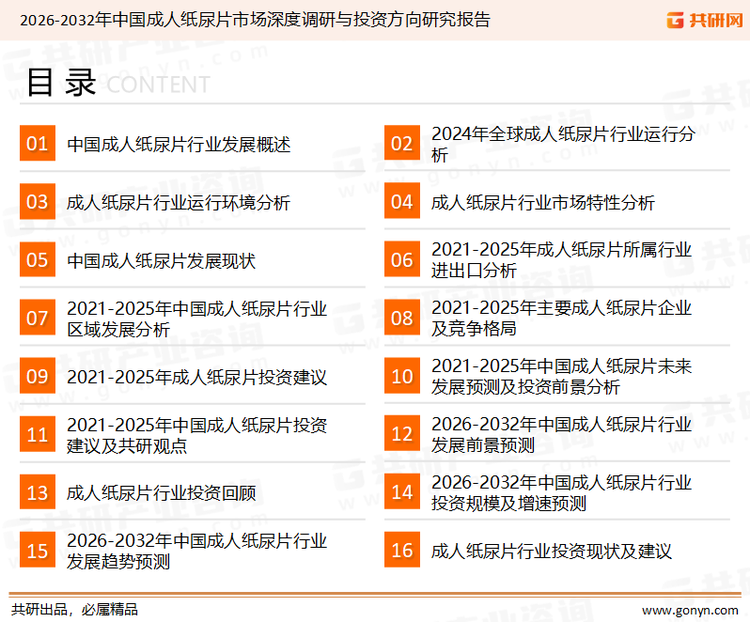Click the orange 01 number box
Image resolution: width=750 pixels, height=622 pixels.
coord(37,143)
